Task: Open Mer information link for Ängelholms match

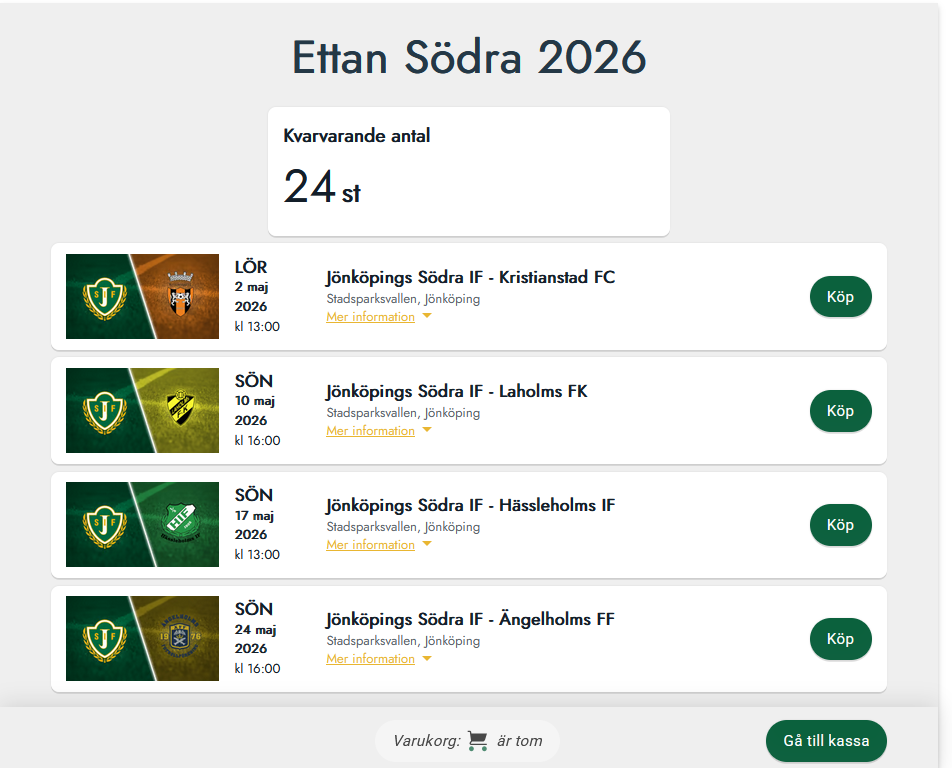Action: (370, 659)
